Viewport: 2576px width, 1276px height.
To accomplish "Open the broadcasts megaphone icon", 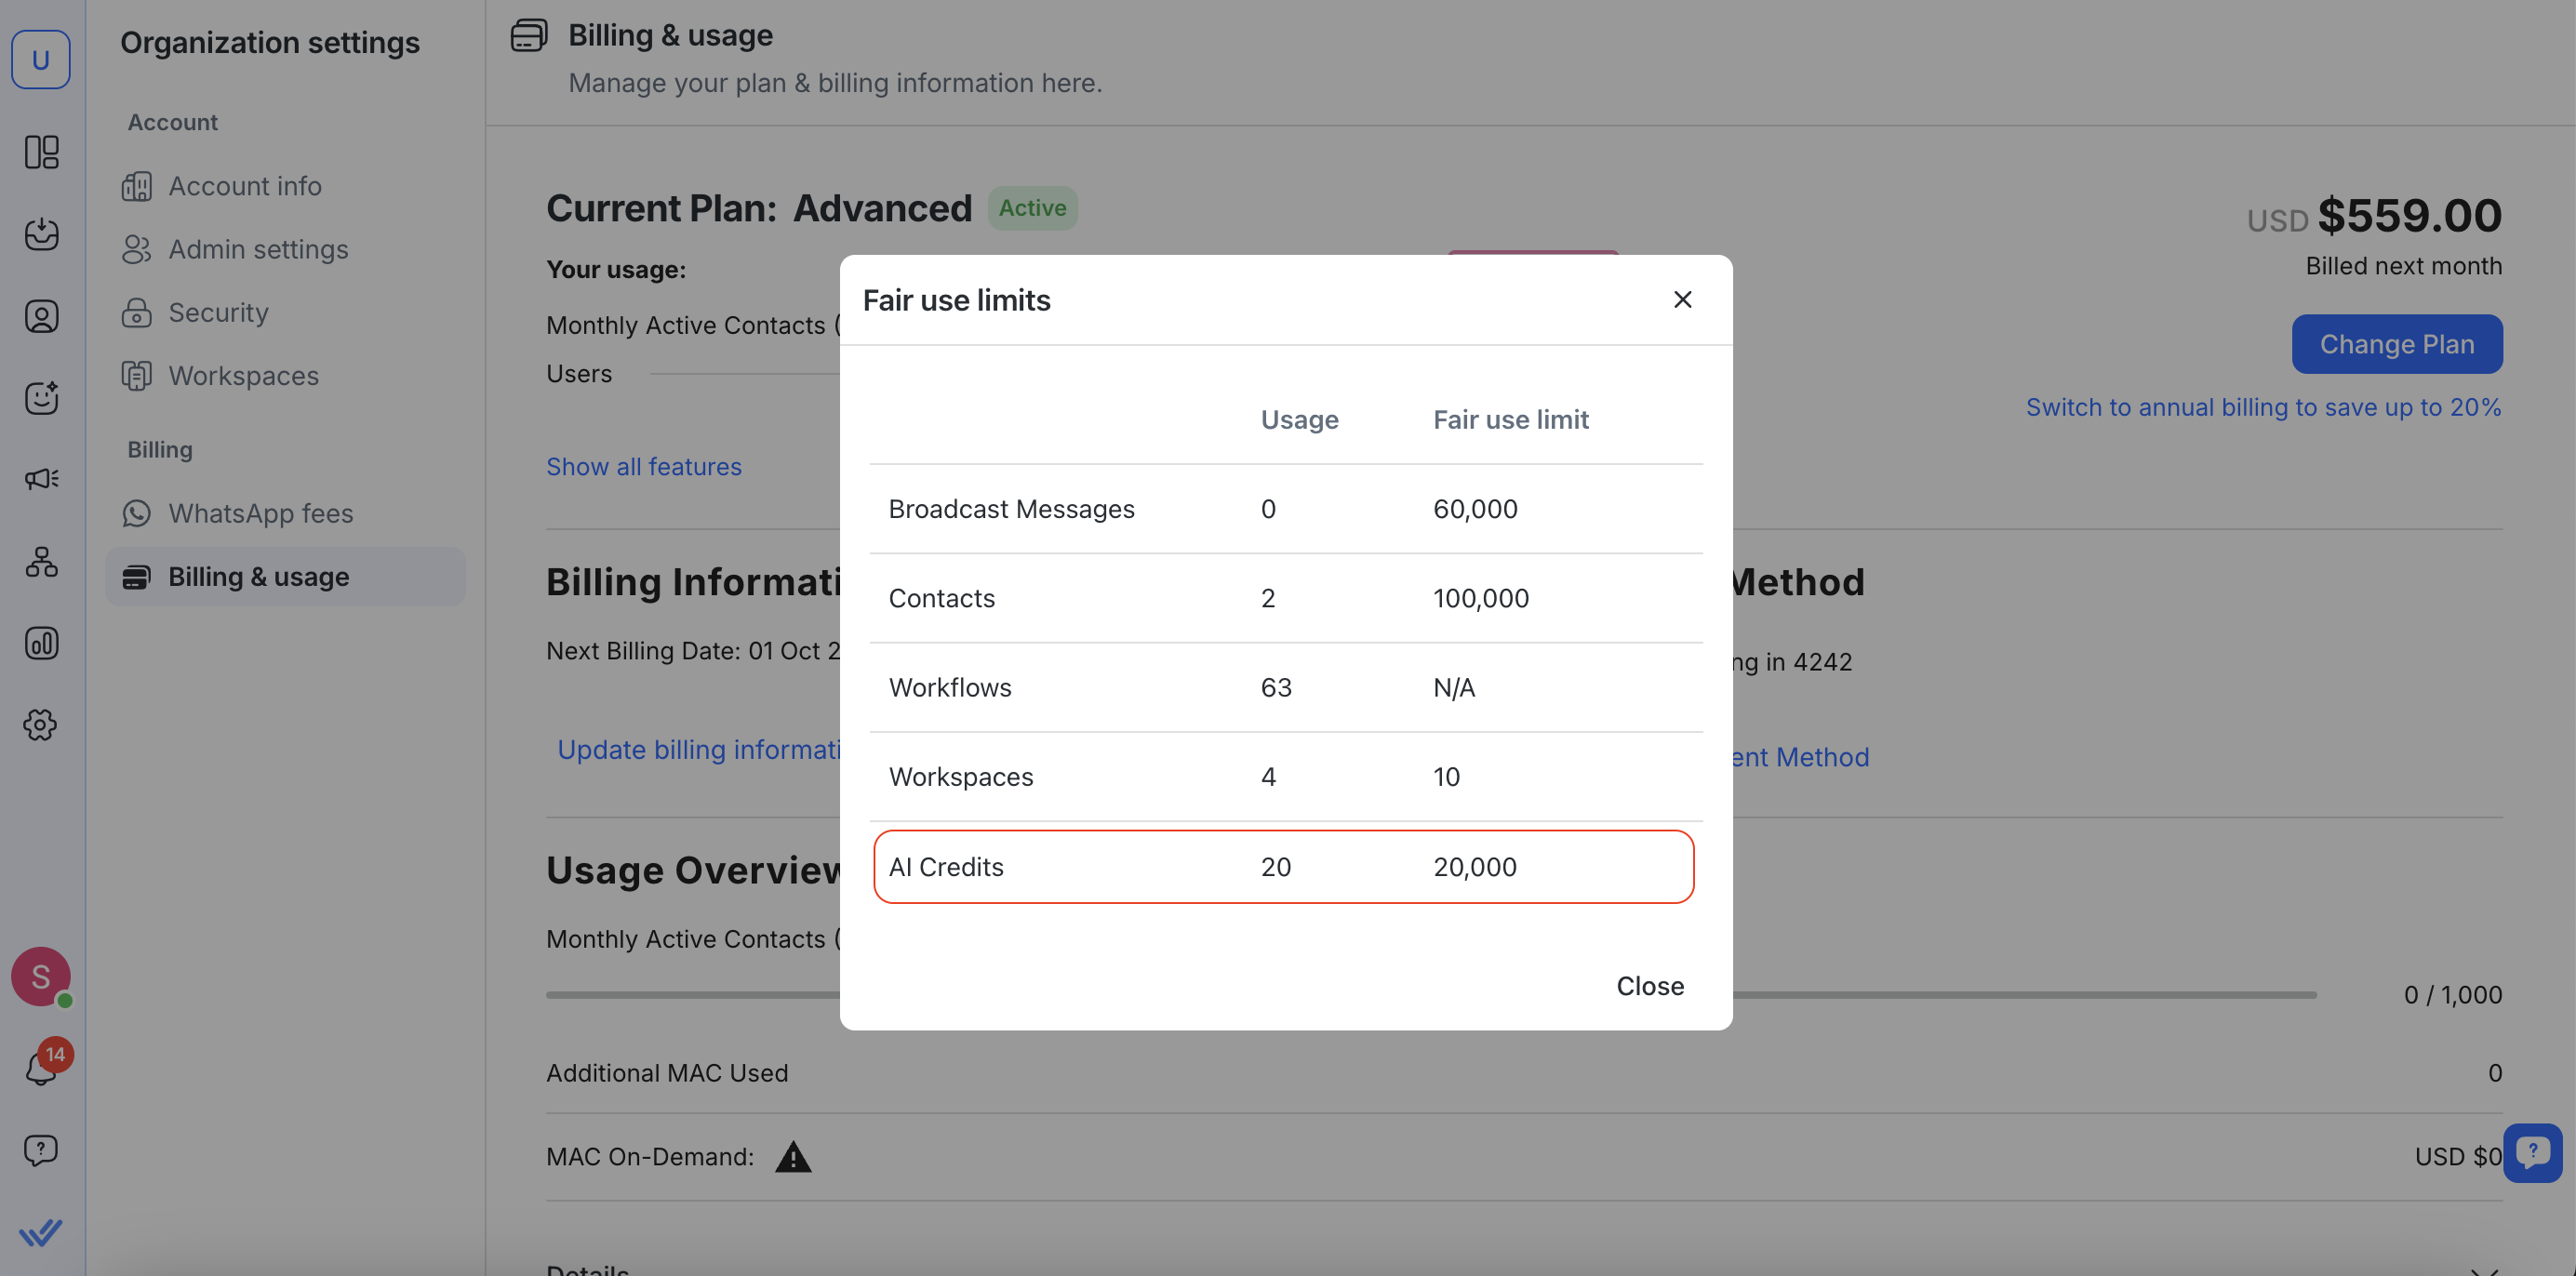I will click(41, 479).
